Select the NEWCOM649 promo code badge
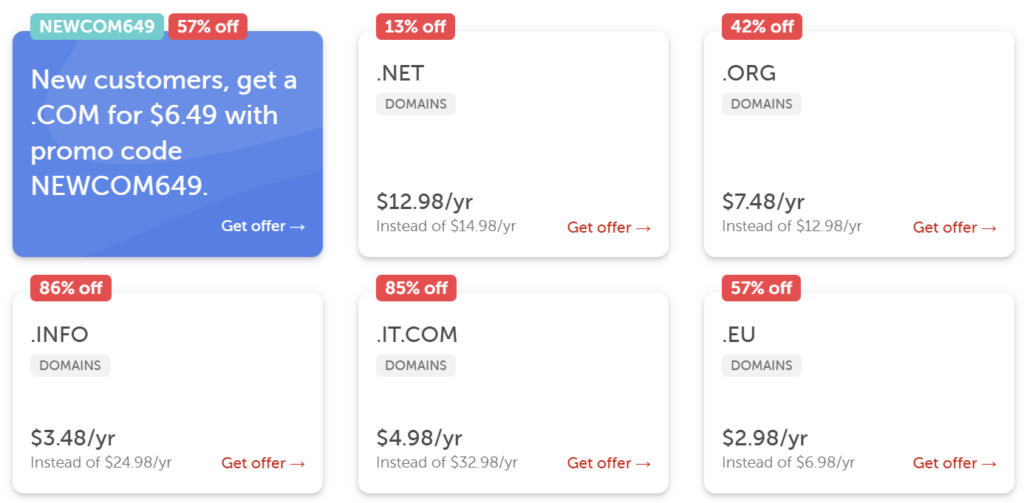 tap(97, 26)
